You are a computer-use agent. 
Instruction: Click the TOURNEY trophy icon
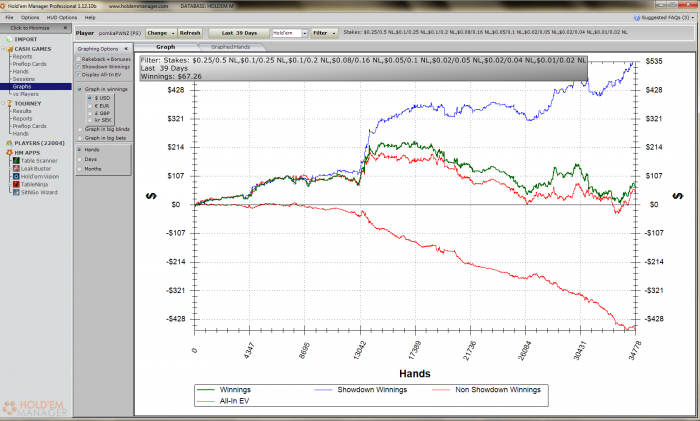point(9,104)
